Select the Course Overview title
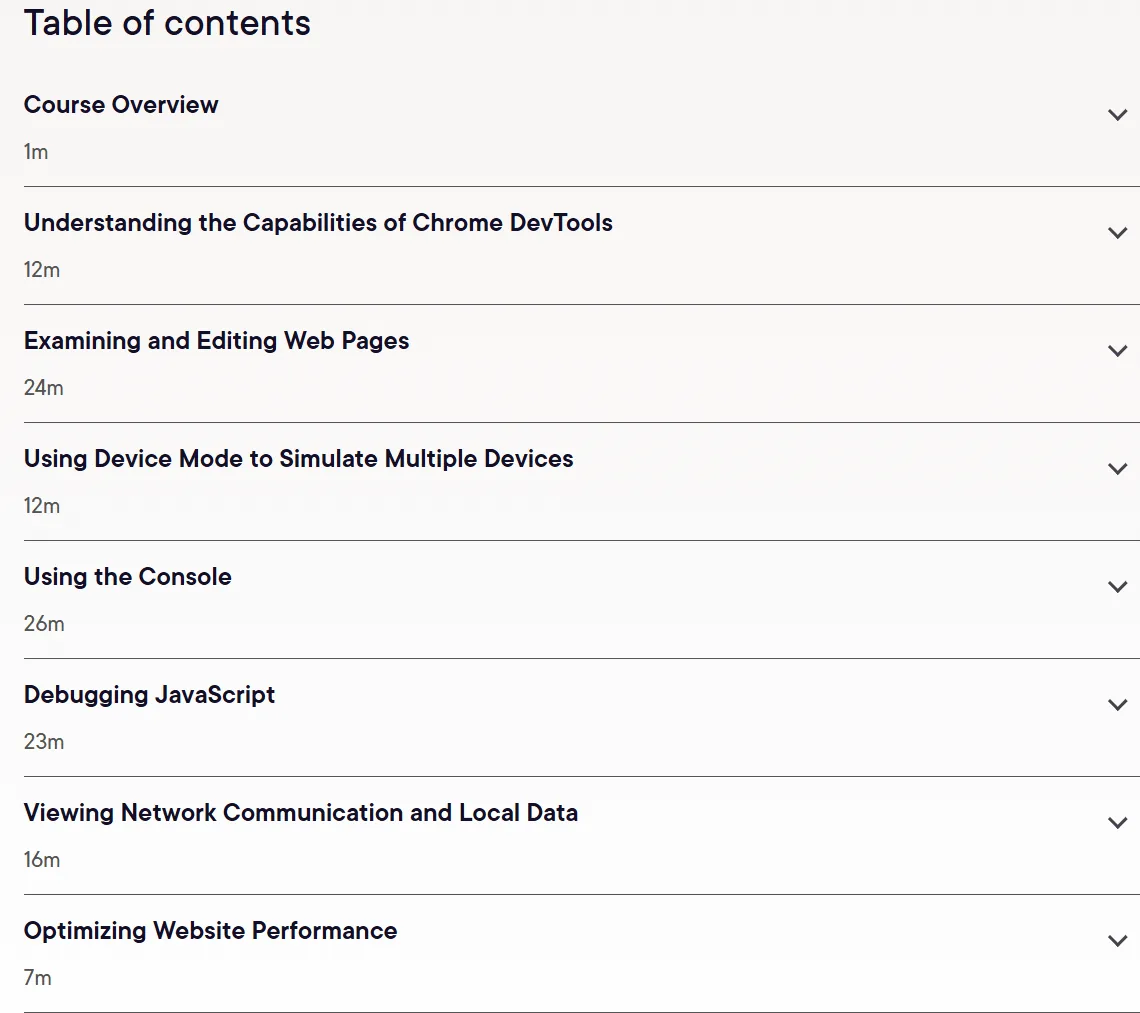Viewport: 1140px width, 1013px height. 121,105
